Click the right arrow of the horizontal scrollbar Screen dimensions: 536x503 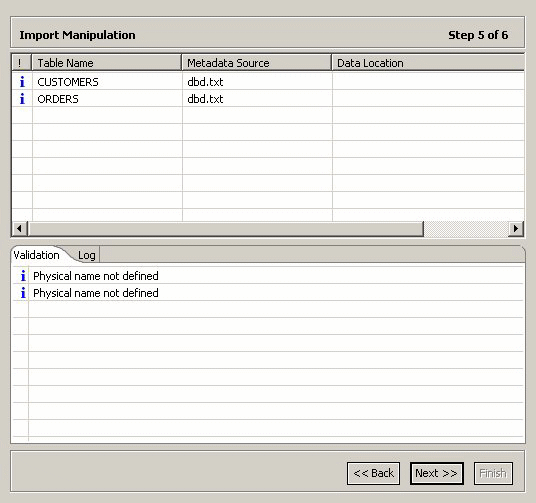coord(516,228)
